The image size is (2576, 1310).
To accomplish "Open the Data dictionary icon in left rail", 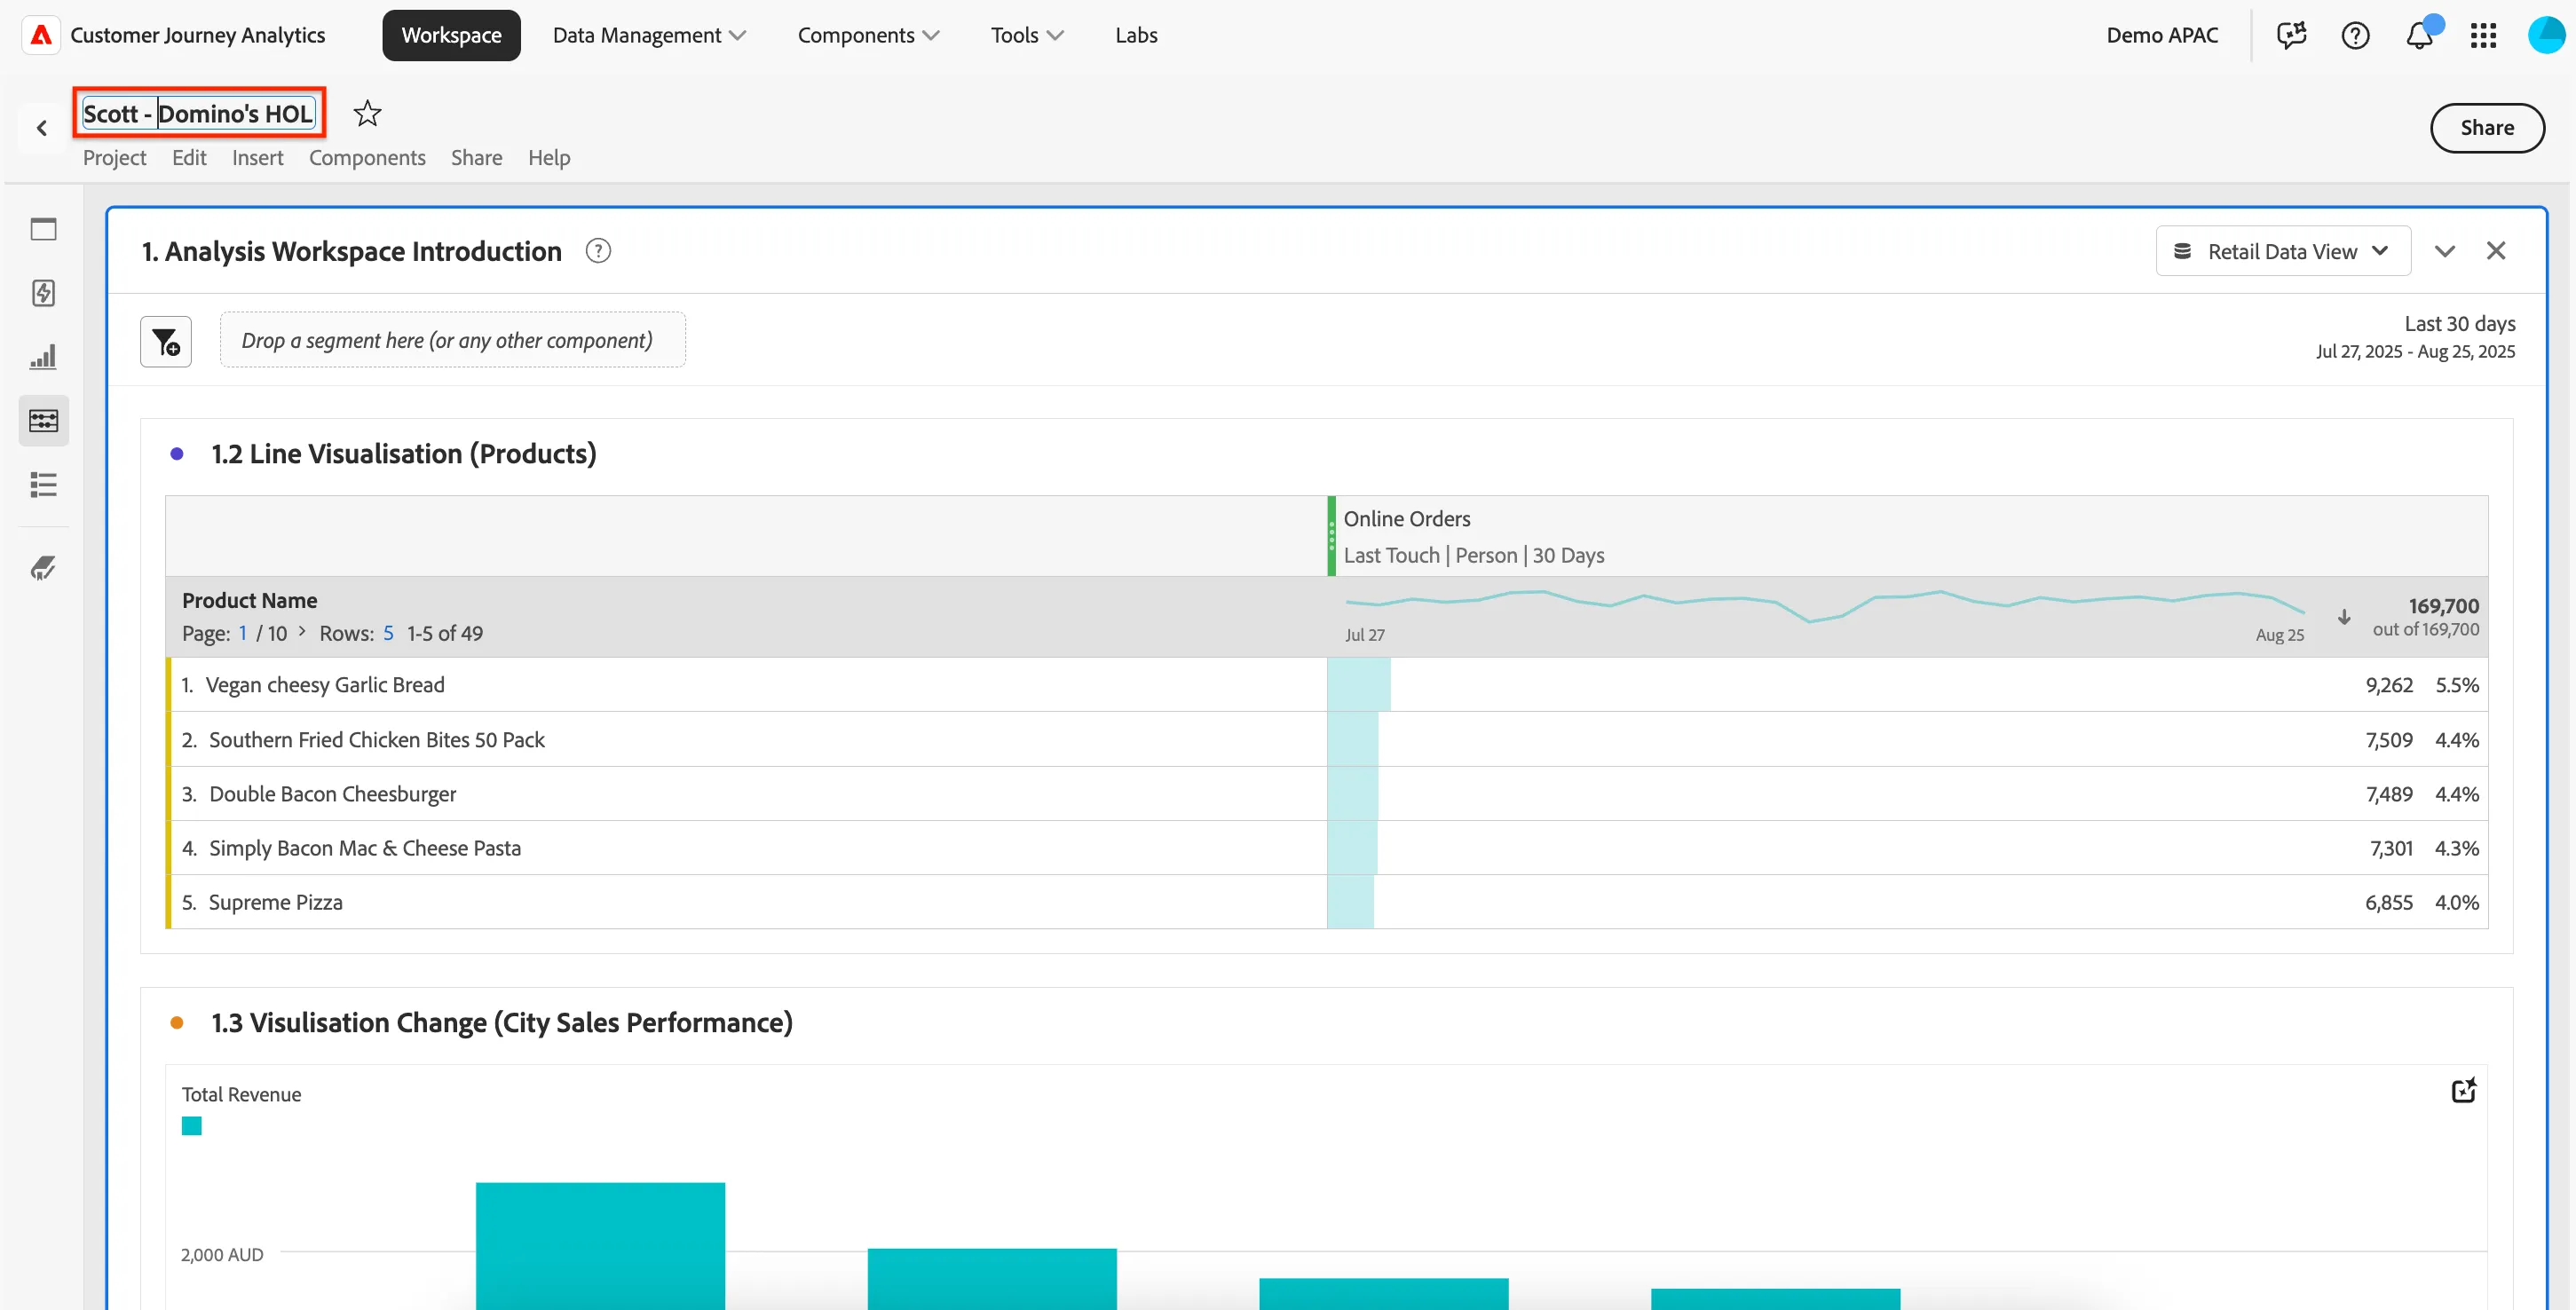I will 43,568.
